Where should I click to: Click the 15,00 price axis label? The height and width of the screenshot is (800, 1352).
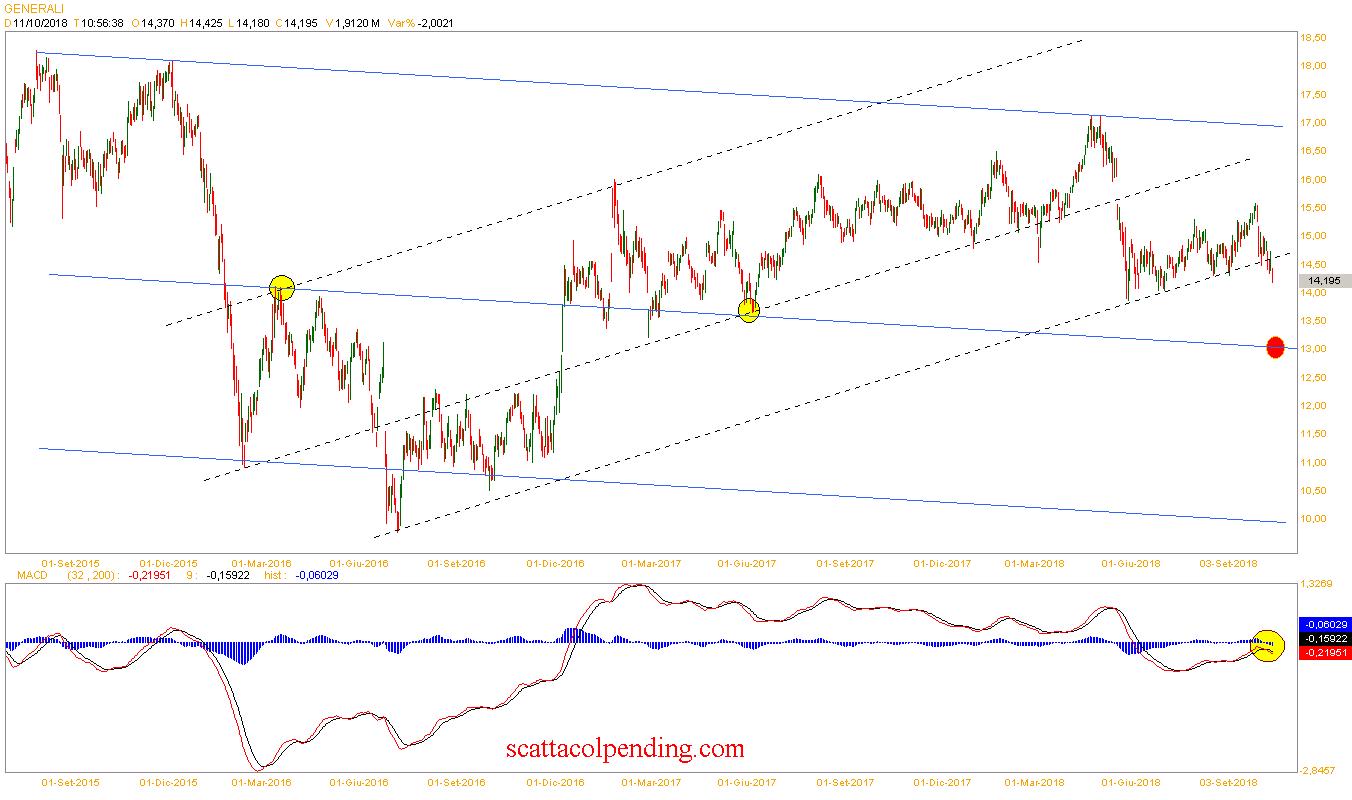tap(1312, 236)
